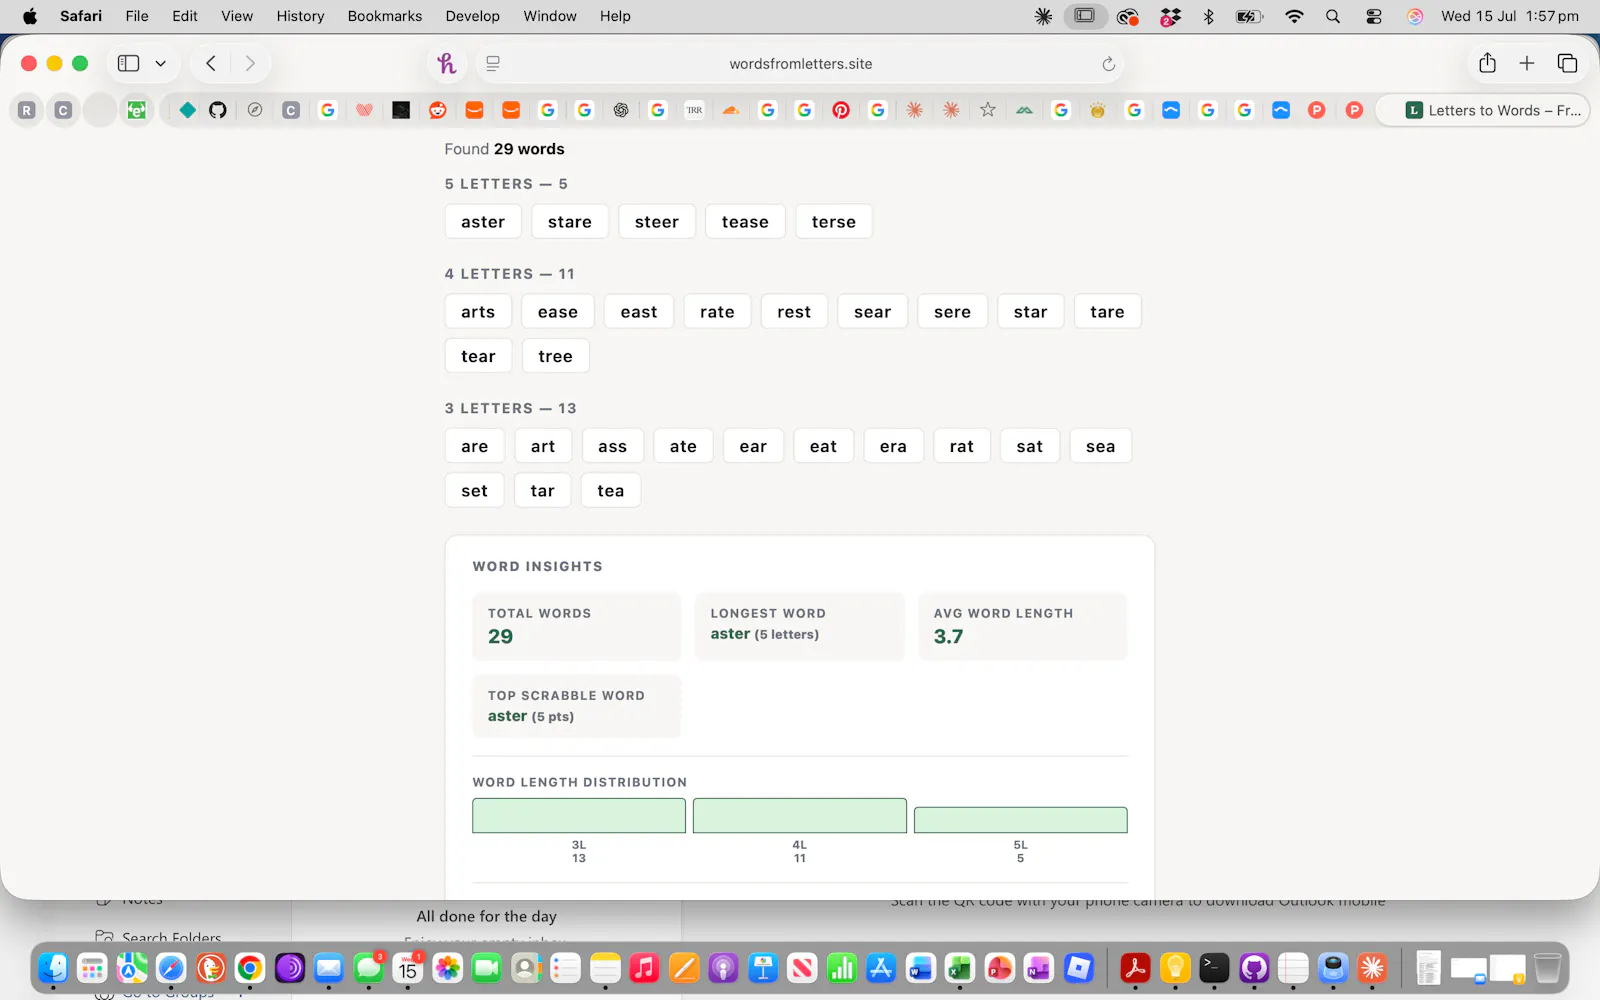Click the word chip tree
This screenshot has width=1600, height=1000.
(x=555, y=356)
